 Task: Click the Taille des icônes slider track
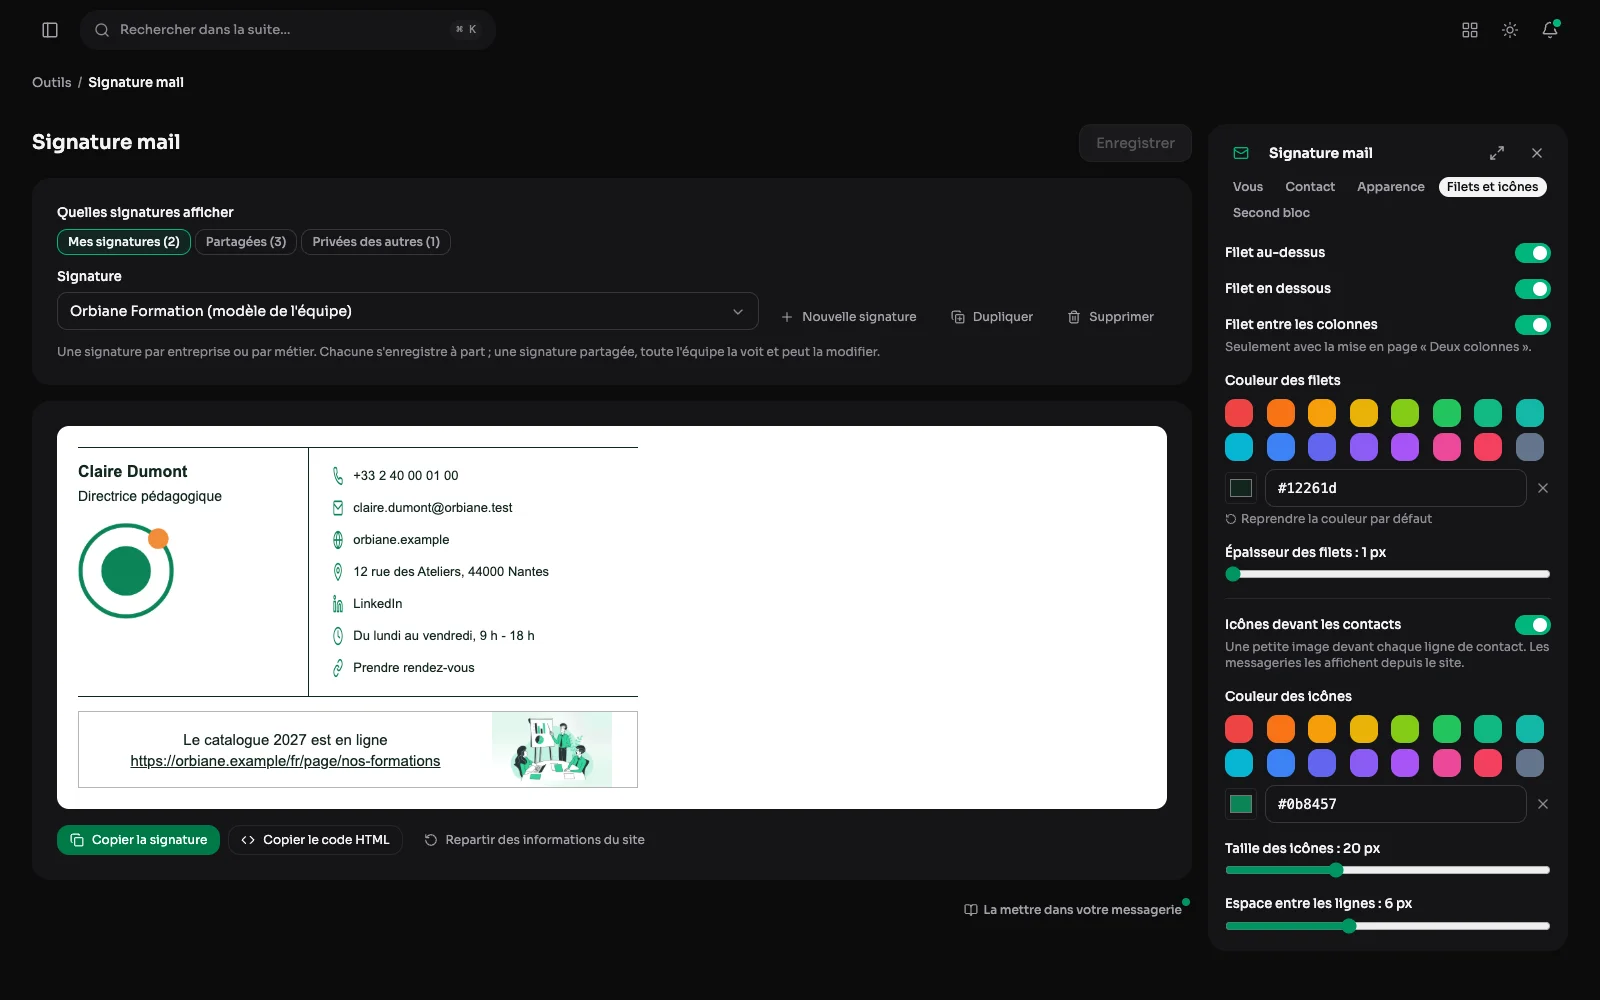(x=1388, y=870)
